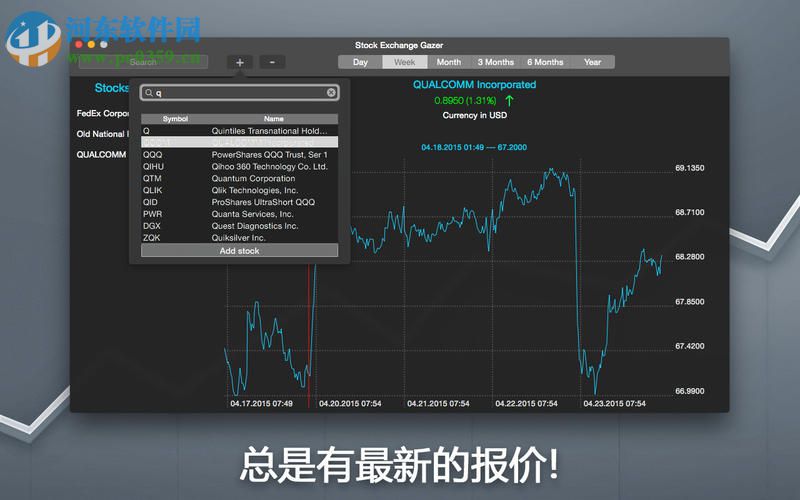Click the plus button to add stock
The image size is (800, 500).
pyautogui.click(x=240, y=62)
